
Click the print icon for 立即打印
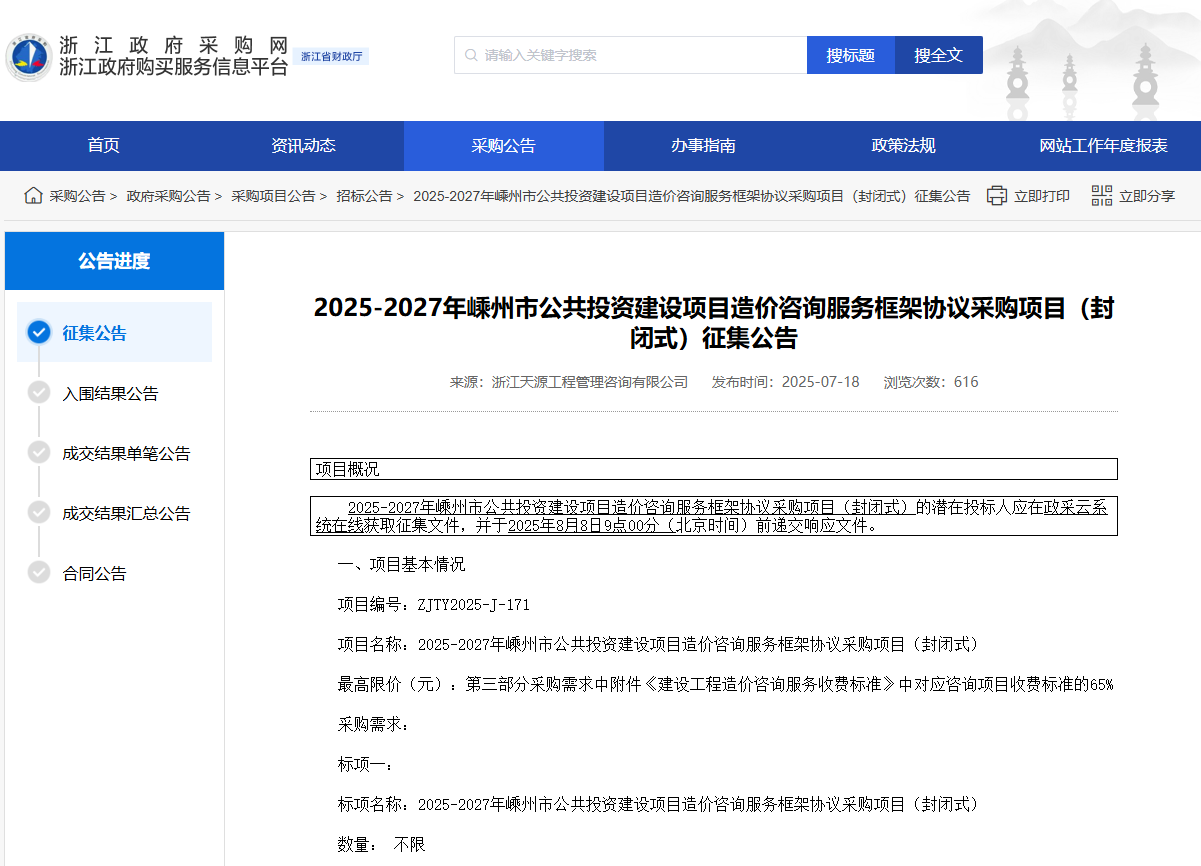coord(996,195)
